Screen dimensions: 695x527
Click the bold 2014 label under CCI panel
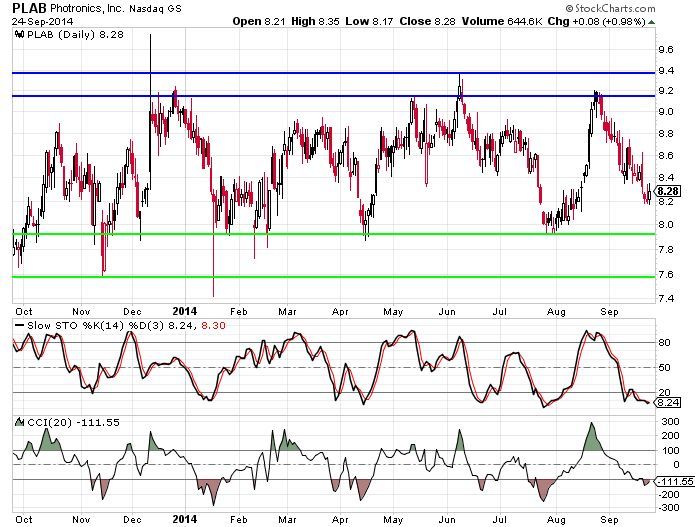click(184, 519)
